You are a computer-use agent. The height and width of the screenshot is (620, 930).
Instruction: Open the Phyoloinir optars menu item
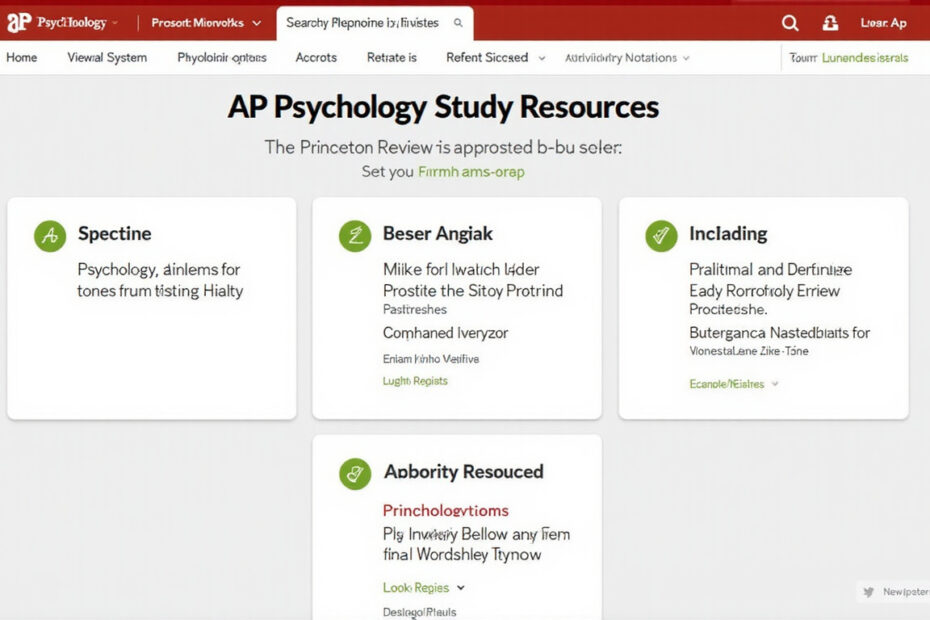tap(222, 58)
